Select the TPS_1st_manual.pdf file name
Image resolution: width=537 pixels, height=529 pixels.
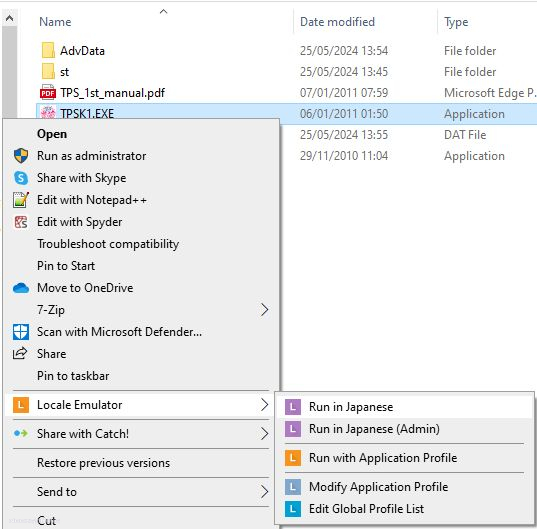pos(112,93)
